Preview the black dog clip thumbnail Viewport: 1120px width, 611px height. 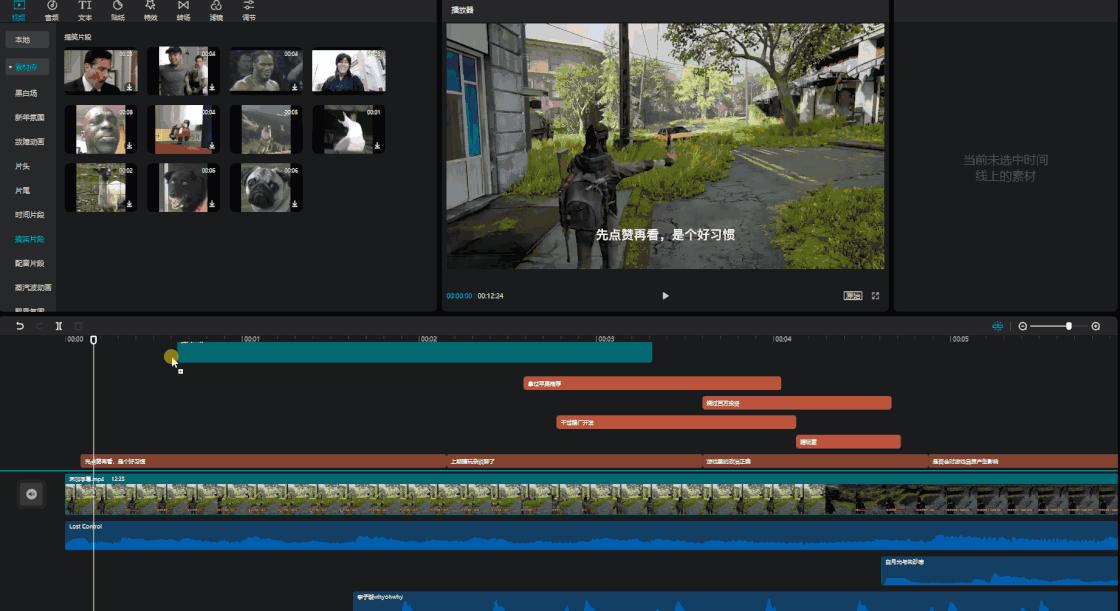click(183, 188)
